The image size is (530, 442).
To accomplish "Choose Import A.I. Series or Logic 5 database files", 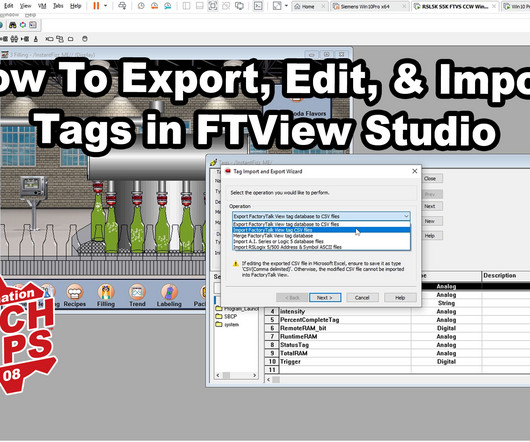I will (321, 241).
